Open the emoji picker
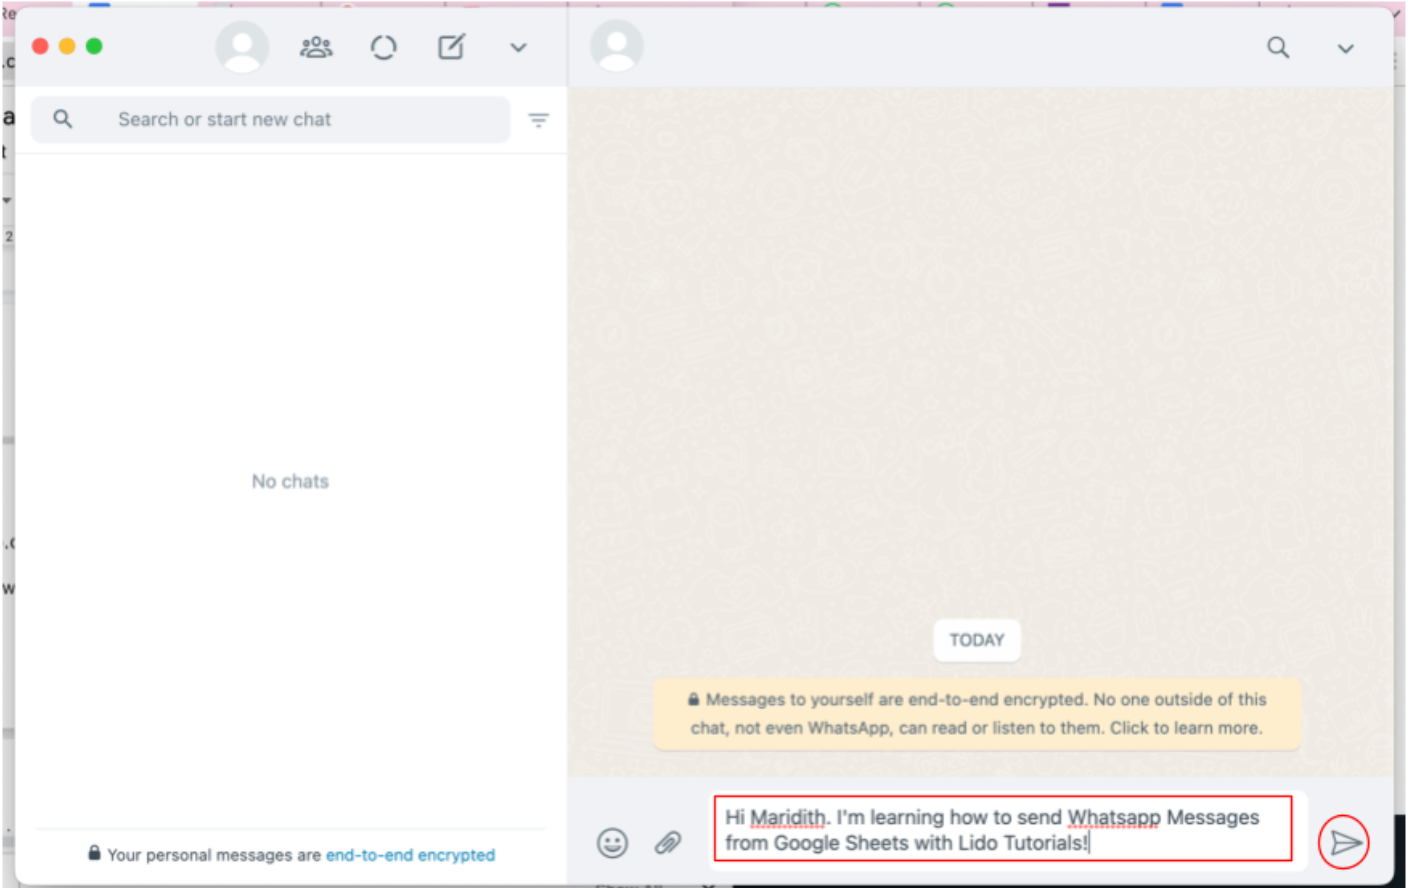 612,843
